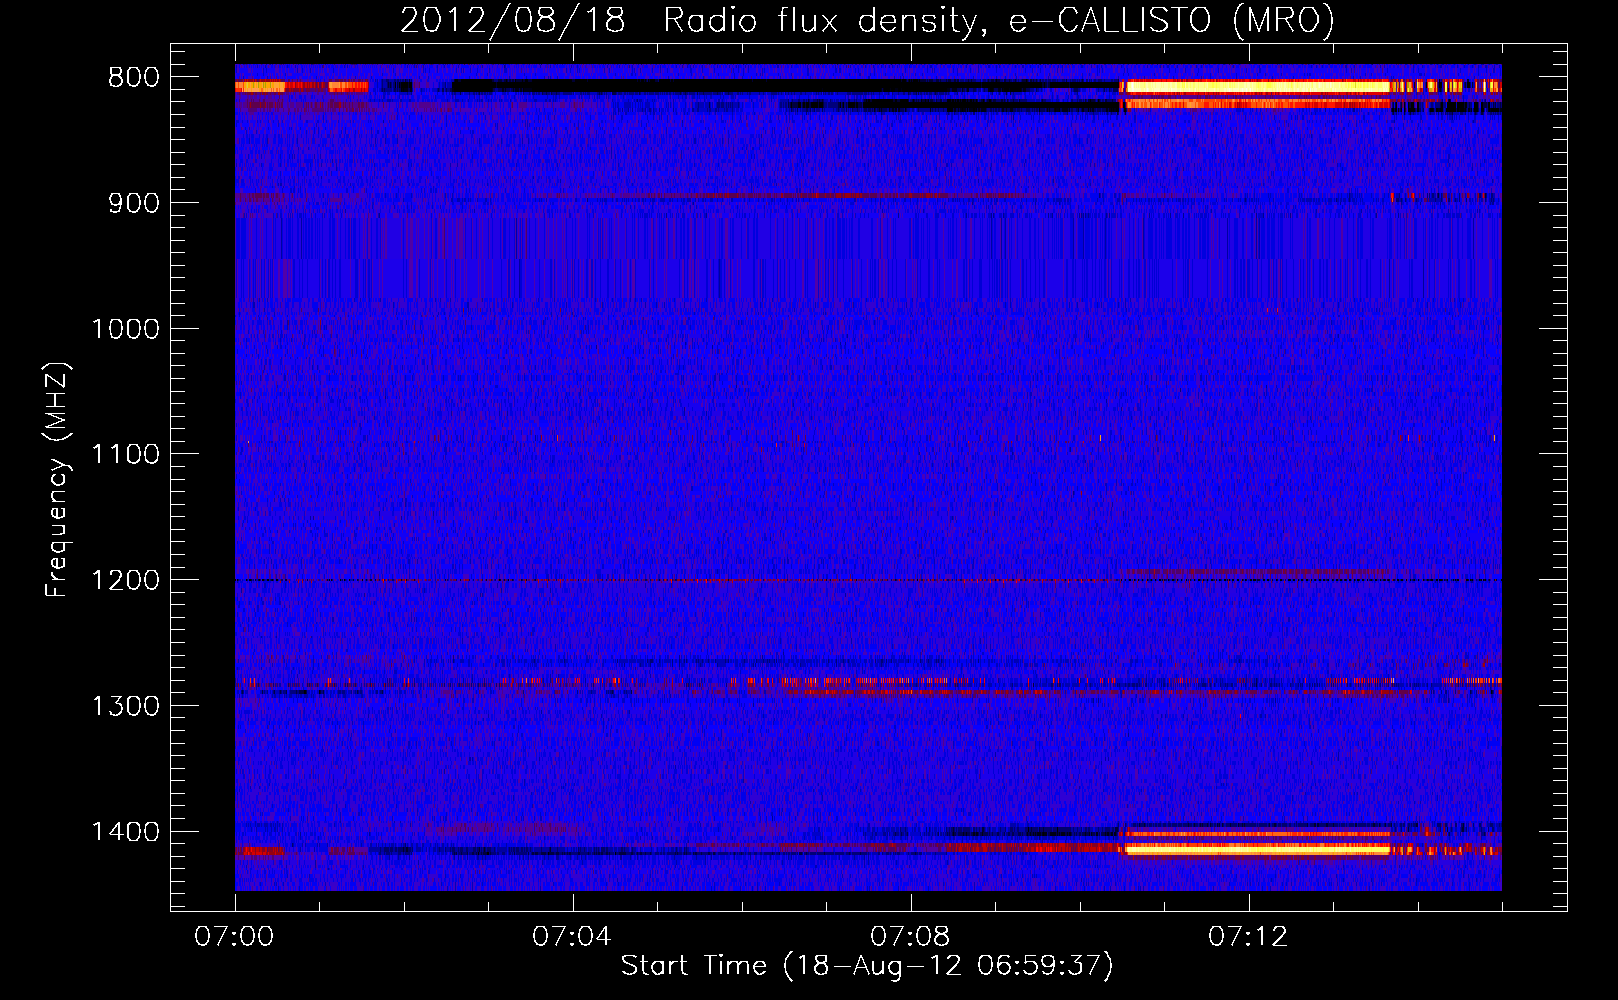Select the '900' frequency axis label
The width and height of the screenshot is (1618, 1000).
[x=133, y=203]
